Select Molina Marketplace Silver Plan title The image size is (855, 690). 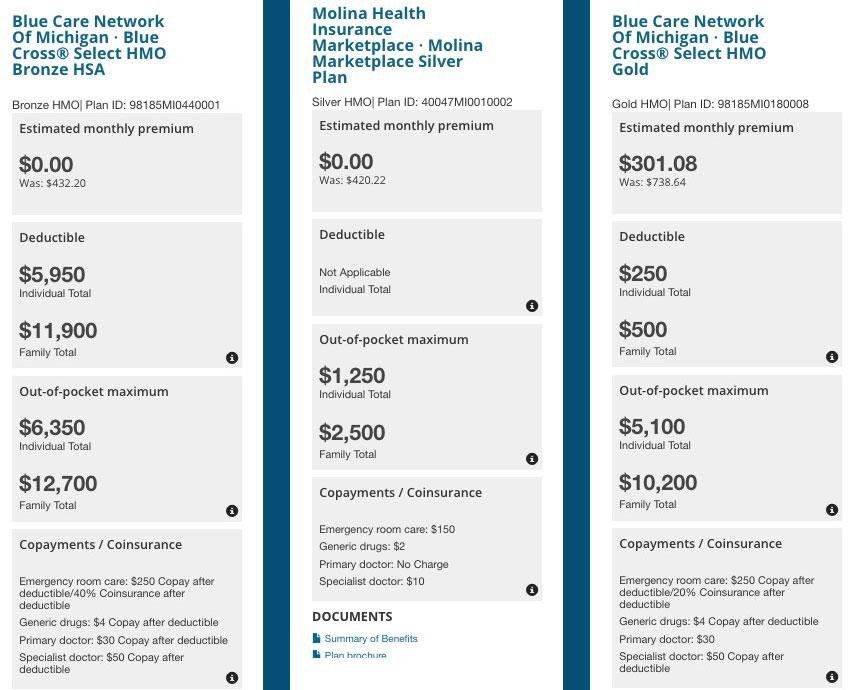pyautogui.click(x=397, y=45)
